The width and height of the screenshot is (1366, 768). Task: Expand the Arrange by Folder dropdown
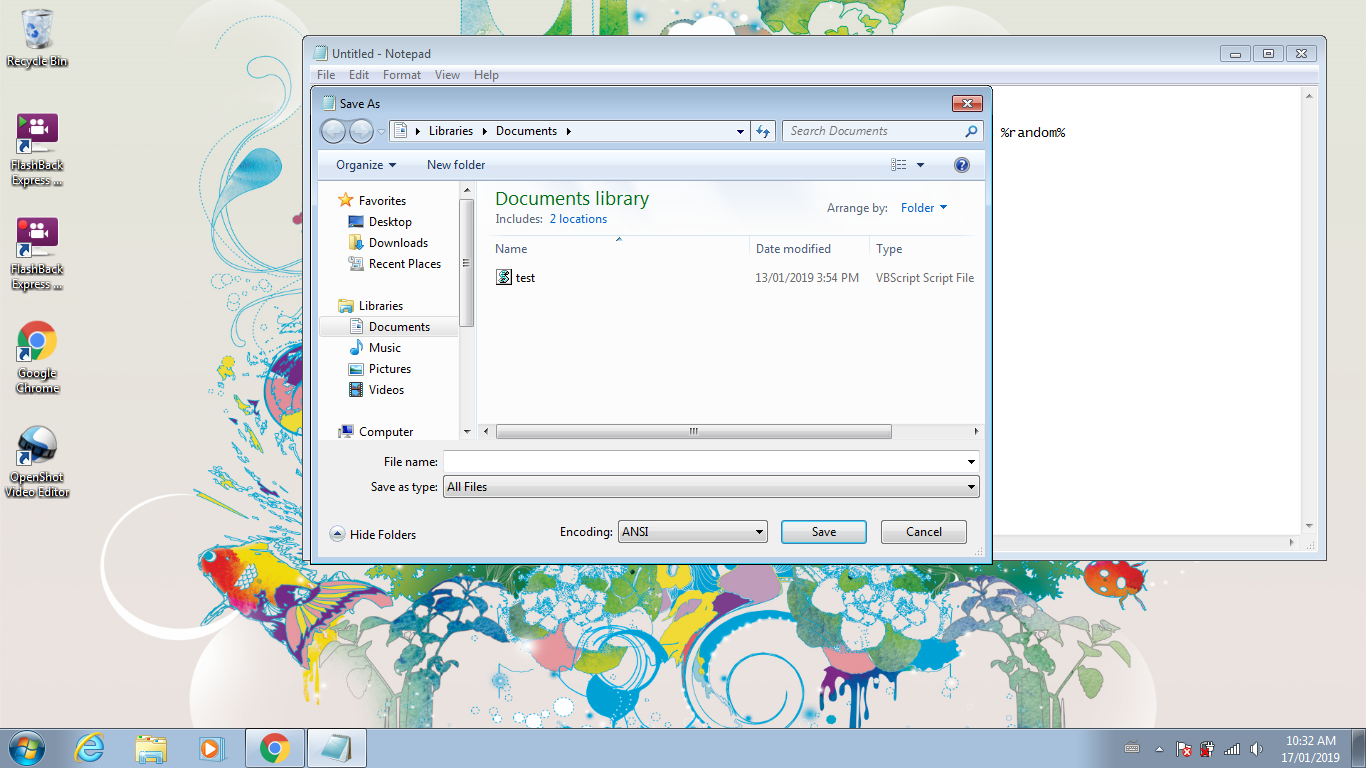coord(923,208)
